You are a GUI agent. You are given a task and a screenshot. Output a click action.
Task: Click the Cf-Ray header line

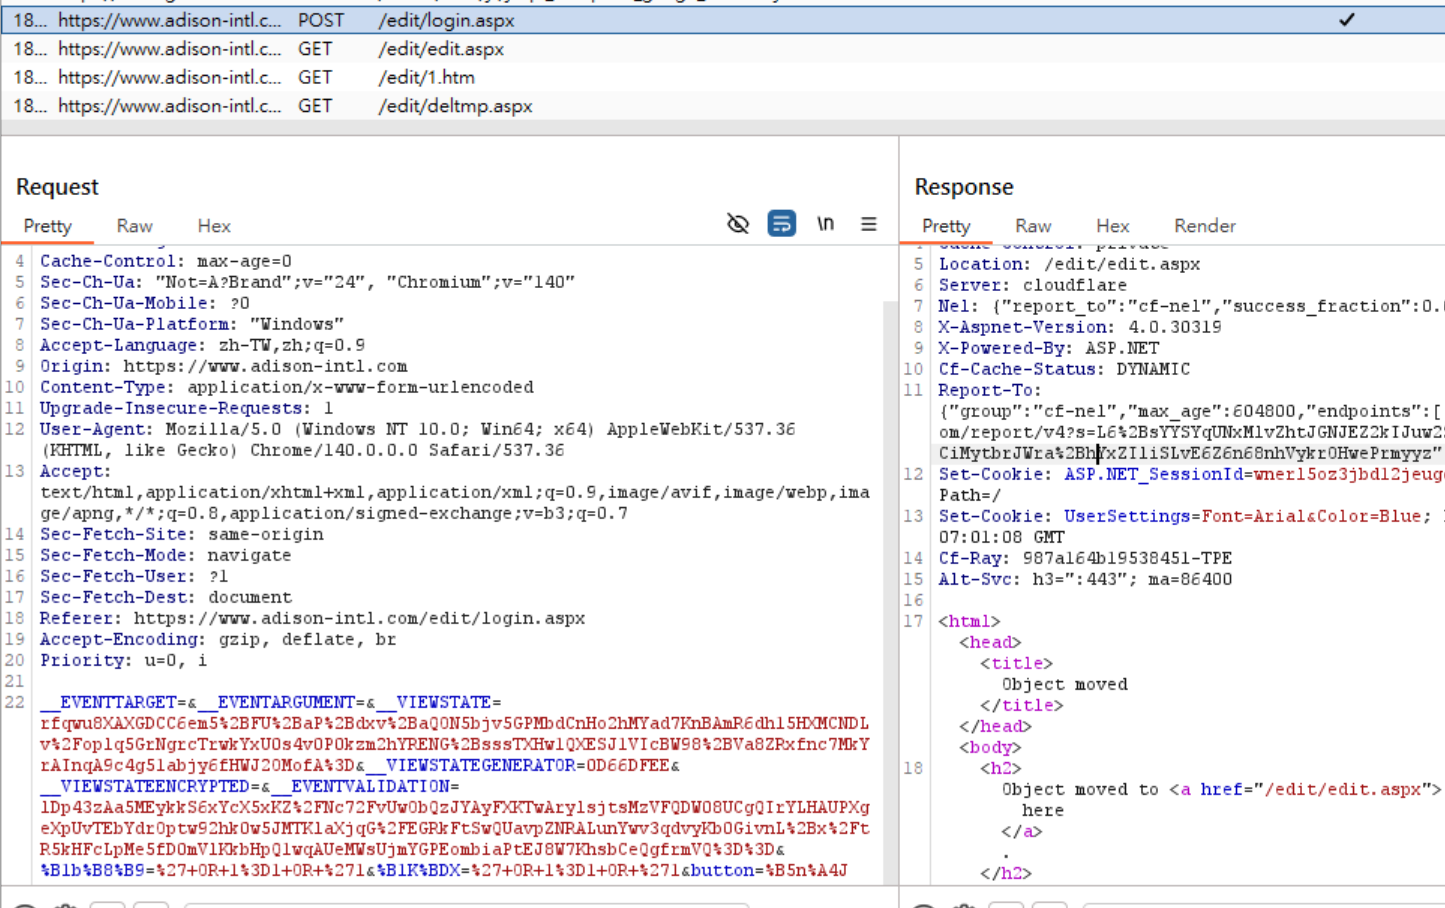coord(1085,558)
